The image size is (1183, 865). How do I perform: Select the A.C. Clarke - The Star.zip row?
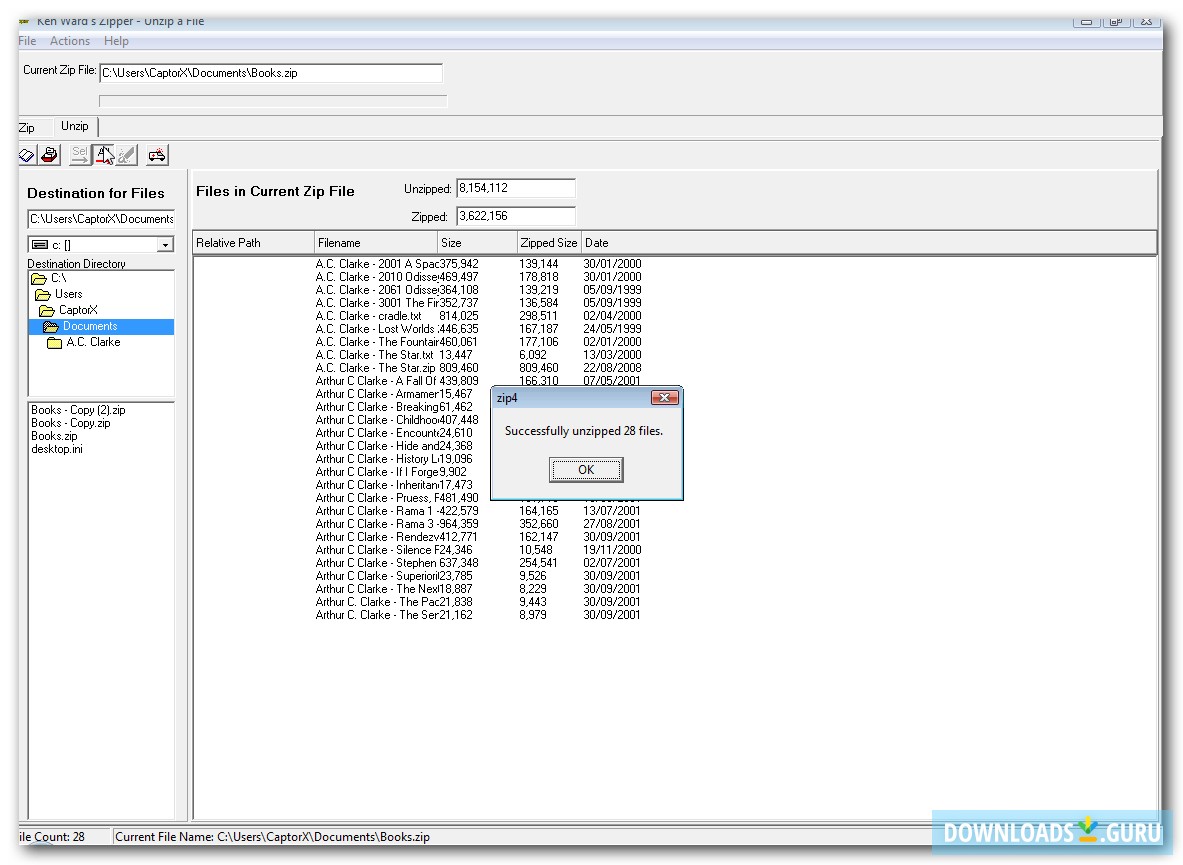[478, 368]
